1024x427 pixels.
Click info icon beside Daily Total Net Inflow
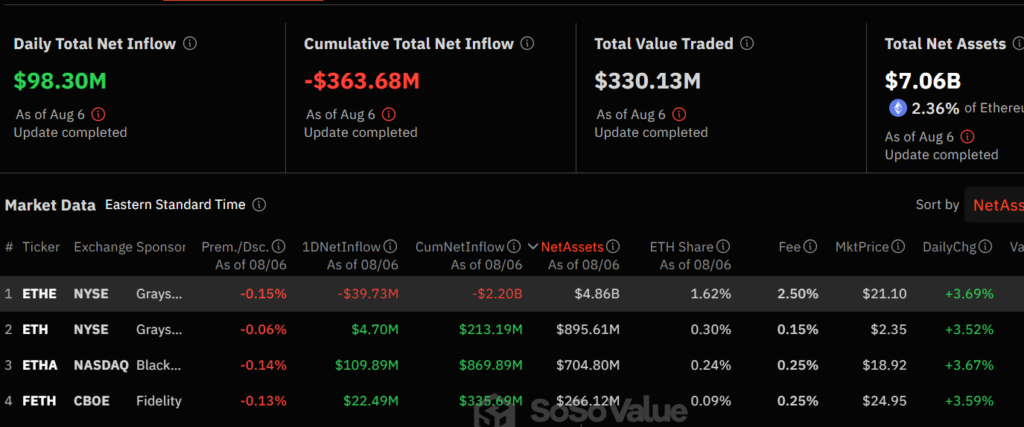(190, 44)
